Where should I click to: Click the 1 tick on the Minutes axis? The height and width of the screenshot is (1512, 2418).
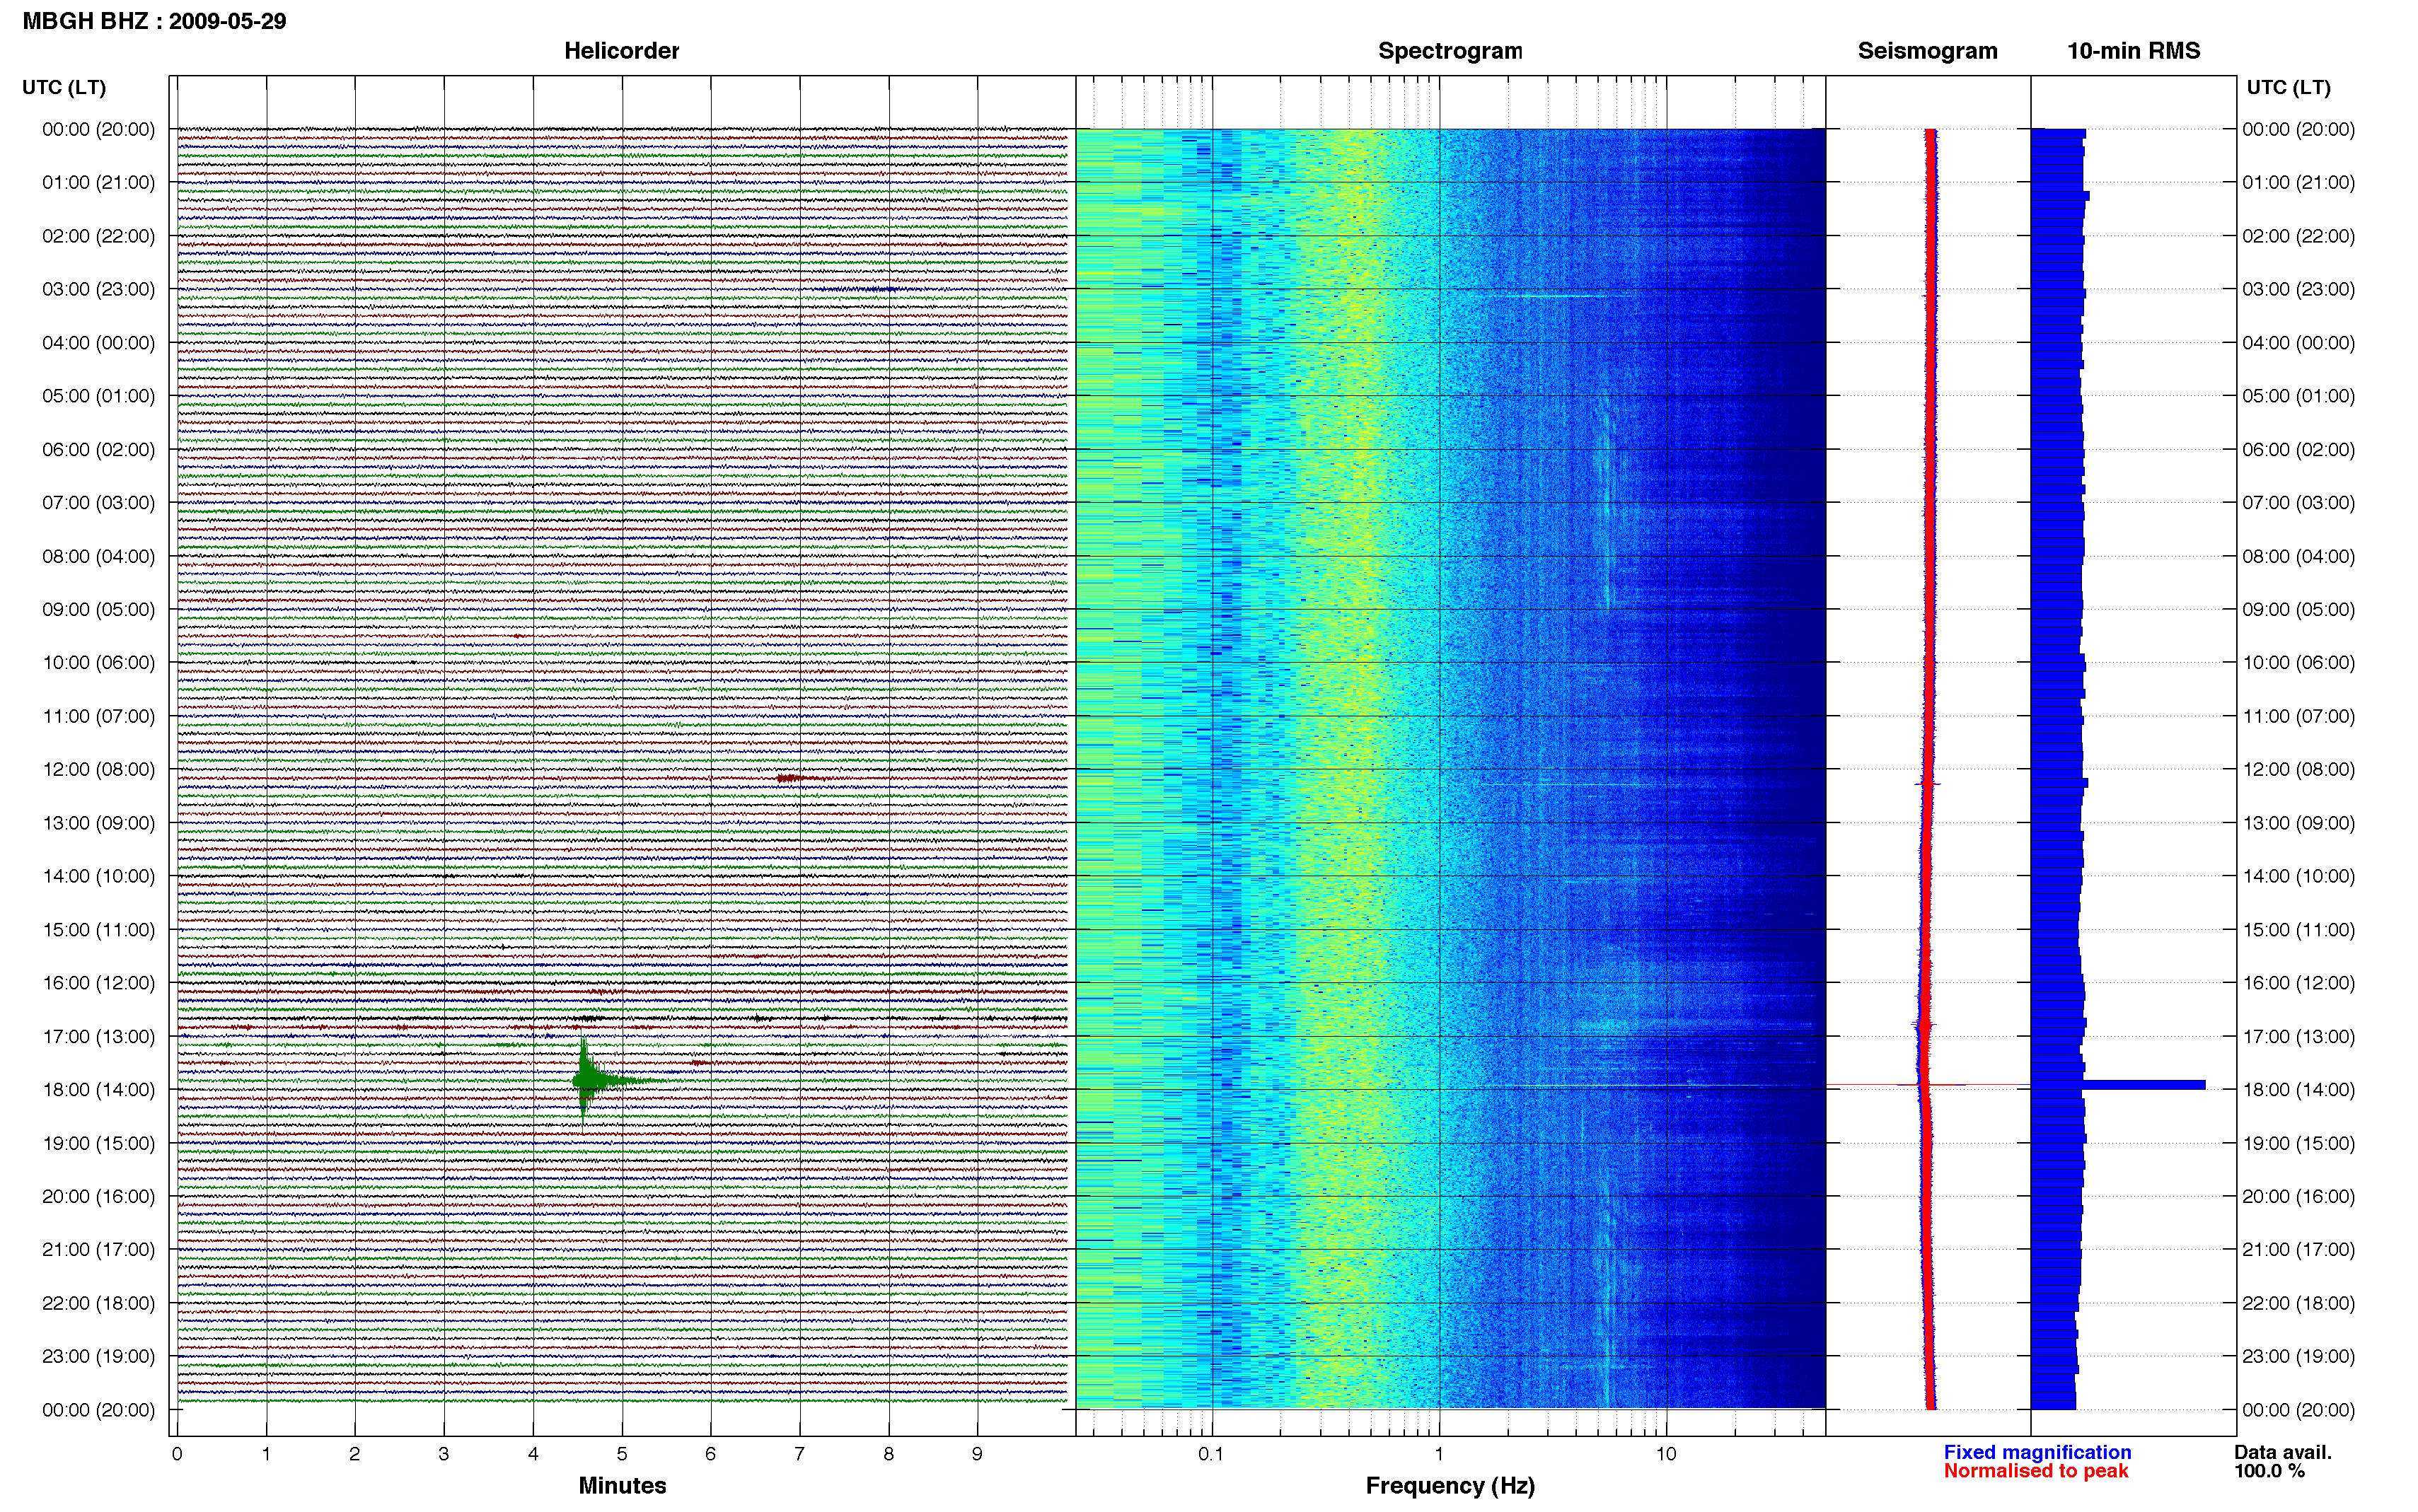click(266, 1454)
